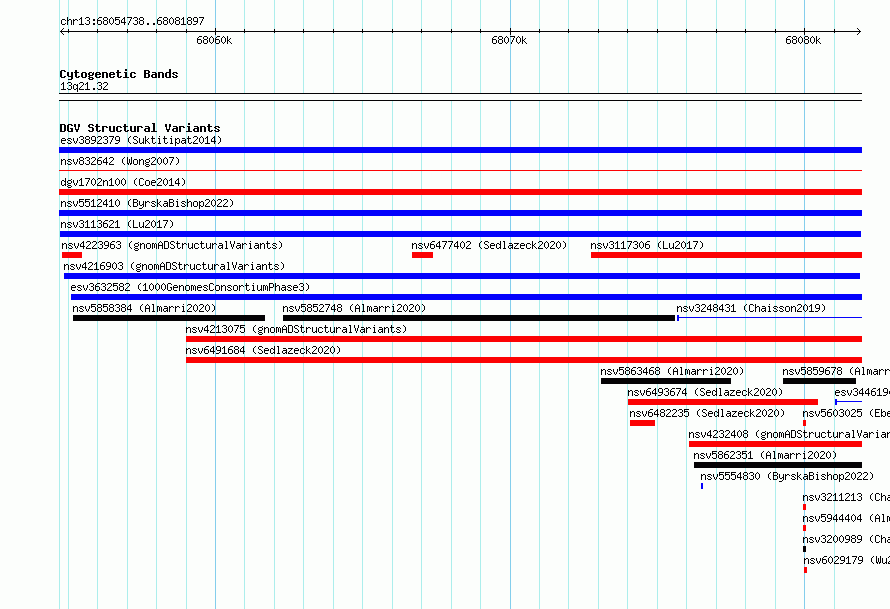
Task: Click nsv5858384 (Almarri2020) label
Action: tap(144, 308)
